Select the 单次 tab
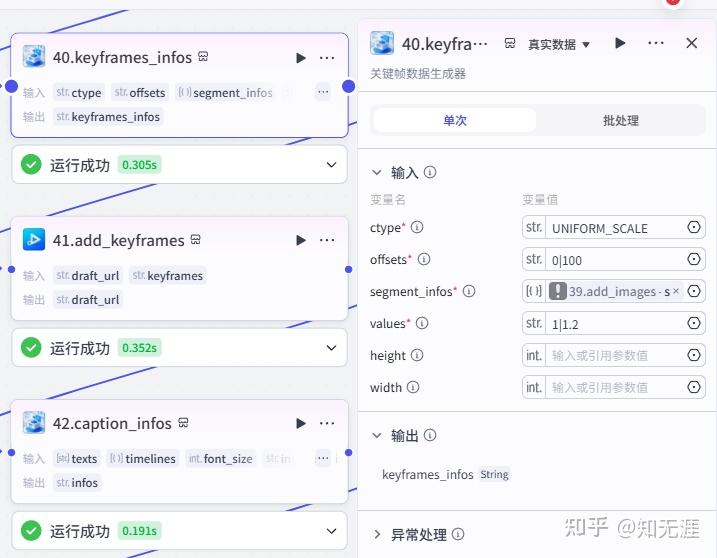The image size is (717, 558). coord(455,120)
